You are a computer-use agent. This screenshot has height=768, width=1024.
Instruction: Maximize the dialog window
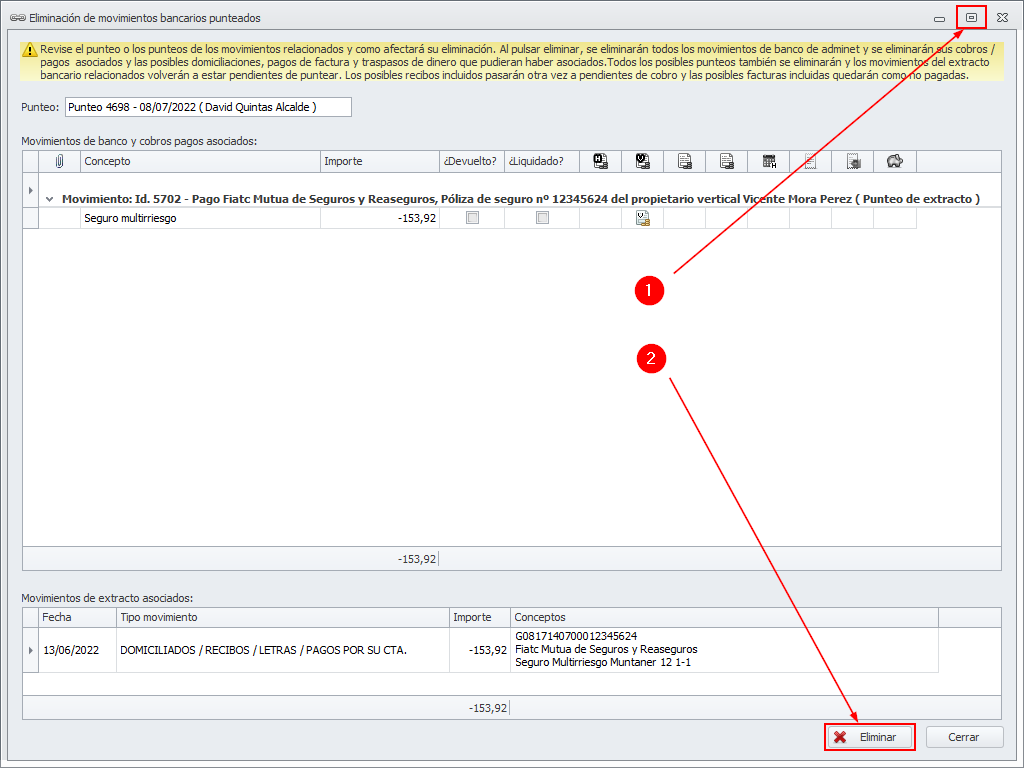971,18
